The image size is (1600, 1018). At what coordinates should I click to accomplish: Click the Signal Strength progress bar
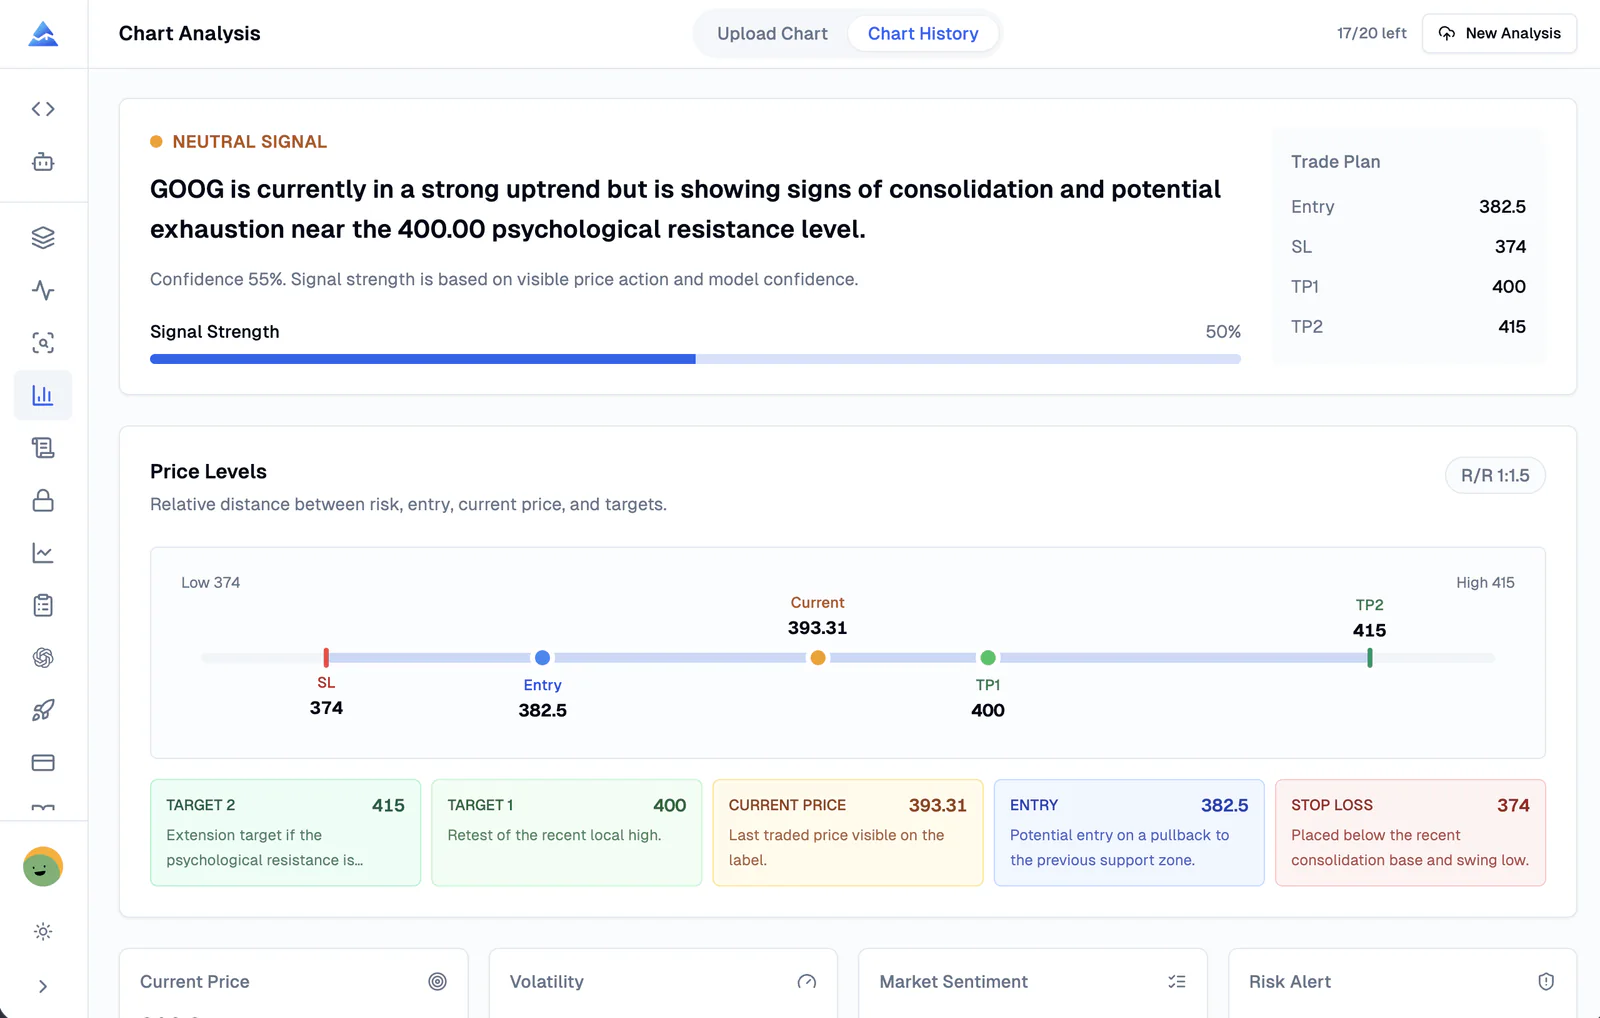[695, 359]
